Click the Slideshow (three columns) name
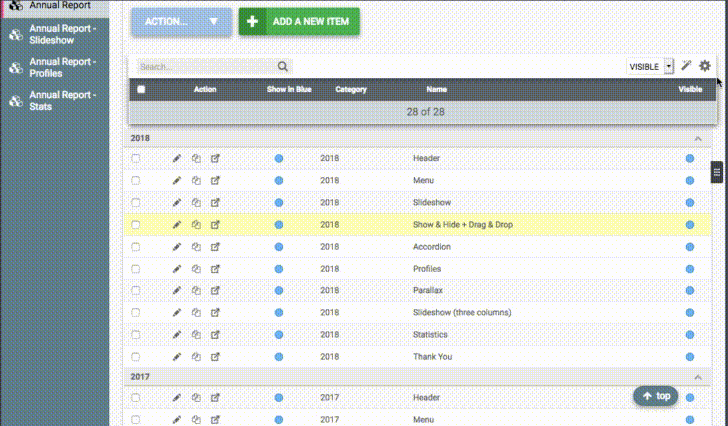The width and height of the screenshot is (728, 426). click(x=462, y=313)
